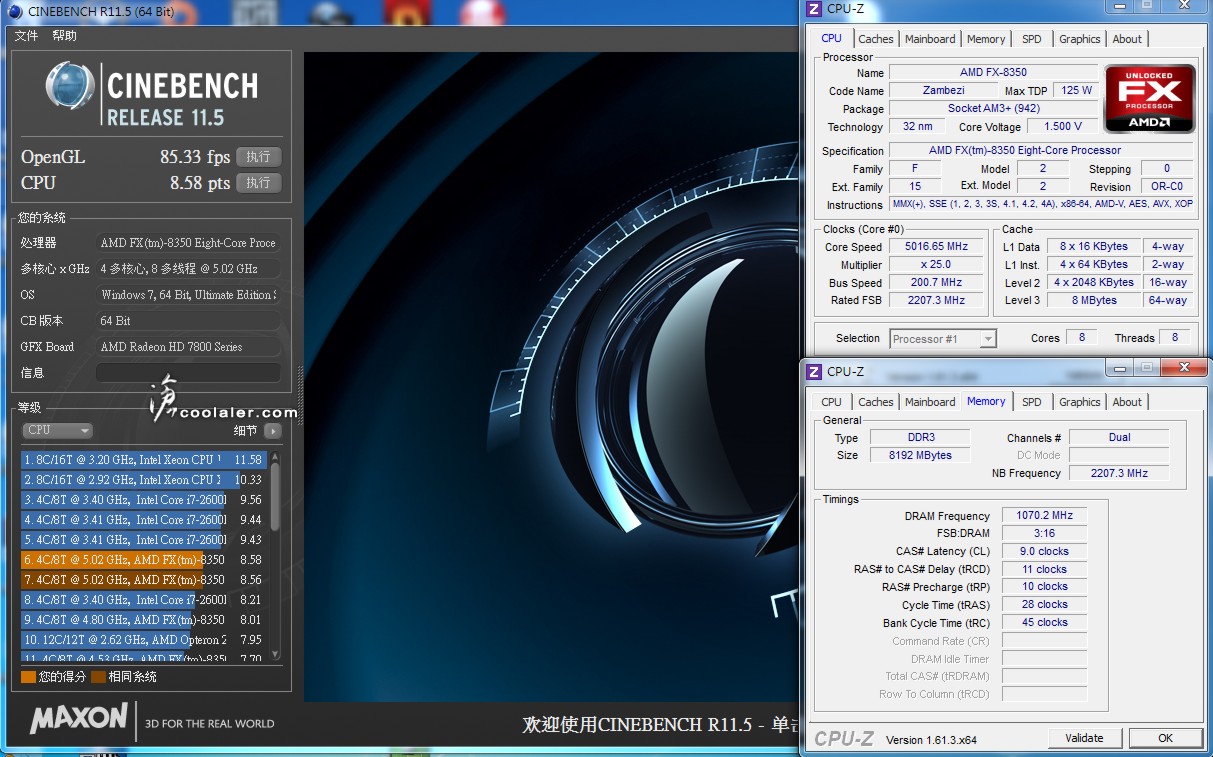Image resolution: width=1213 pixels, height=757 pixels.
Task: Click the CPU-Z icon in the CPU tab window's title bar
Action: pos(814,9)
